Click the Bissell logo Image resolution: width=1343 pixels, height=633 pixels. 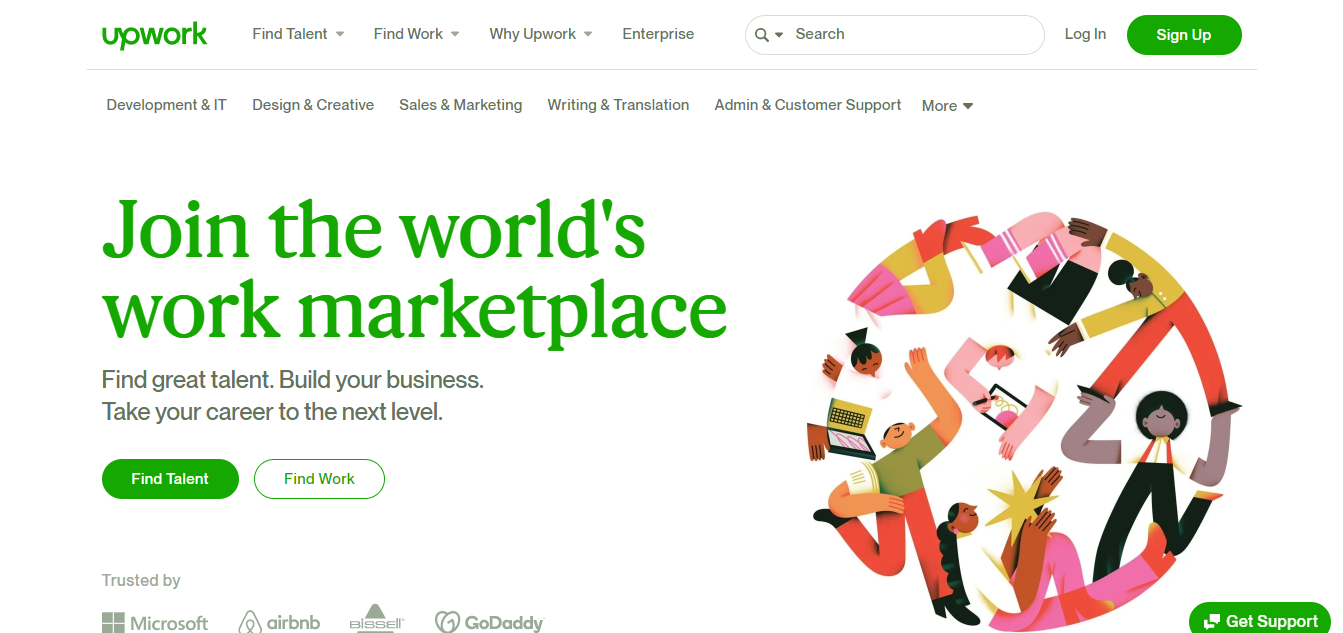pyautogui.click(x=376, y=619)
